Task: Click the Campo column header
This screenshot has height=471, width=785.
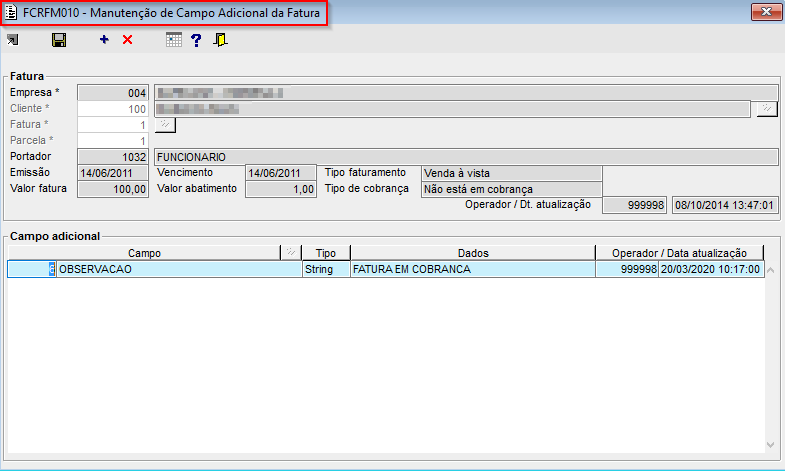Action: click(144, 253)
